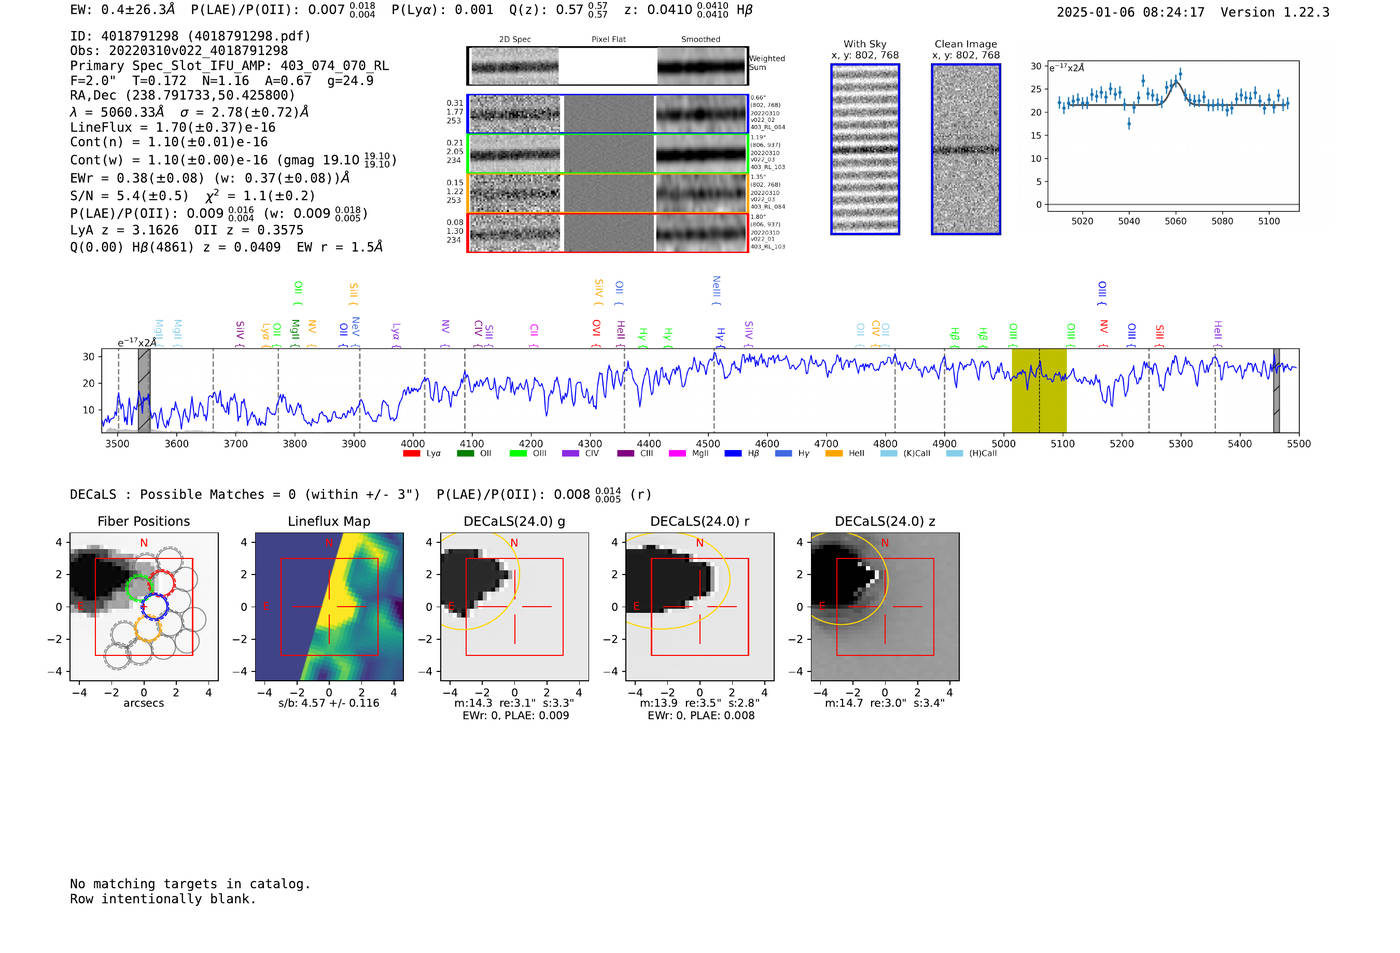Click the red Lyα legend swatch
This screenshot has height=953, width=1400.
411,454
